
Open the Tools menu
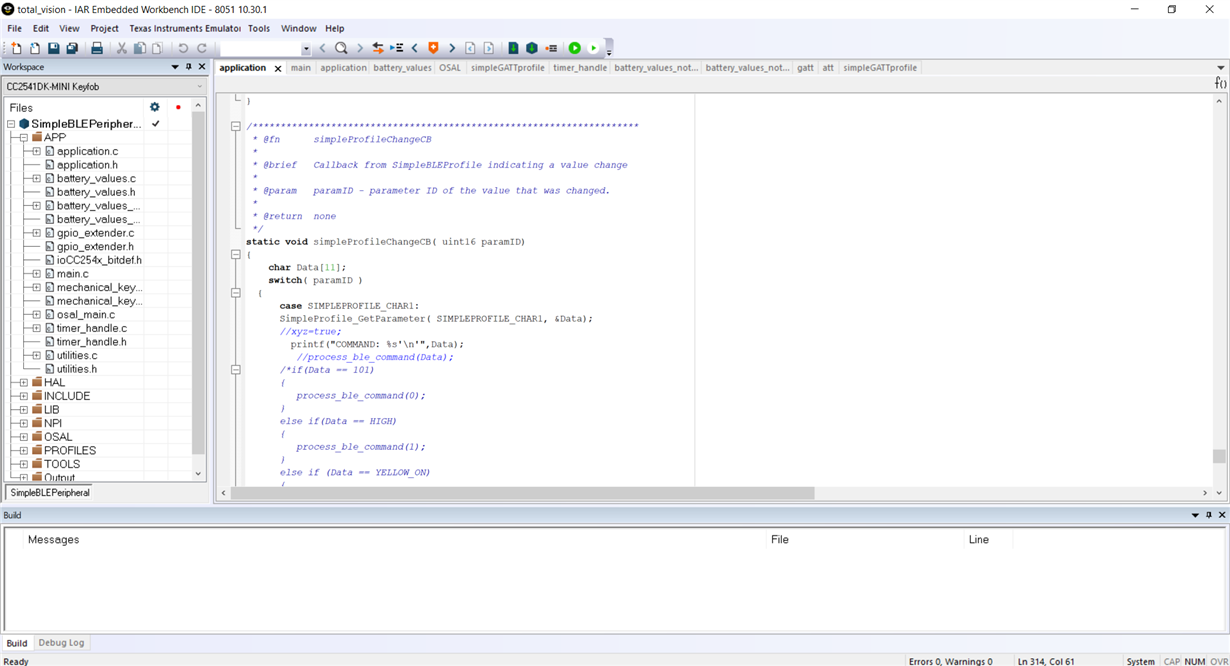click(x=259, y=28)
